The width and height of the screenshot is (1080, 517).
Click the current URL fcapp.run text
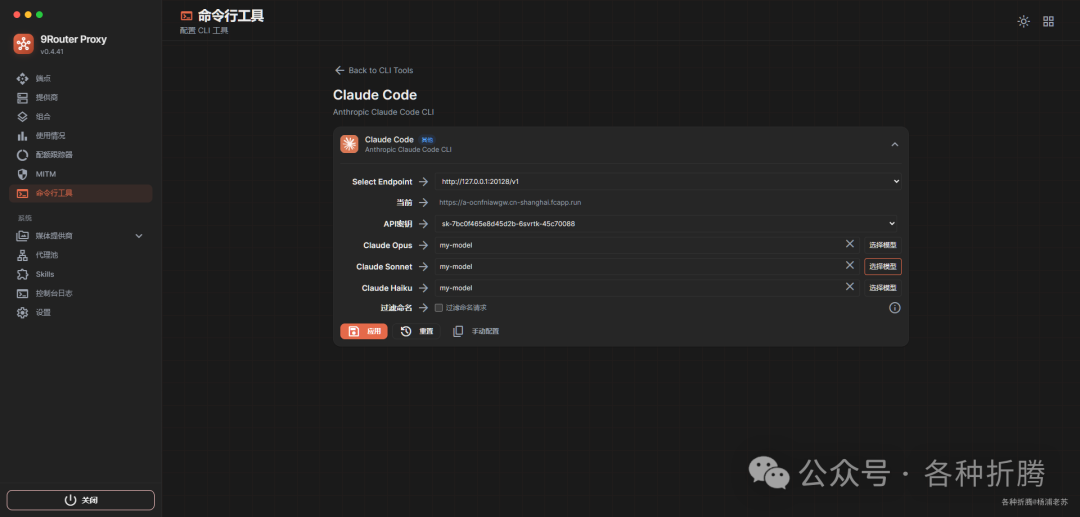click(510, 202)
